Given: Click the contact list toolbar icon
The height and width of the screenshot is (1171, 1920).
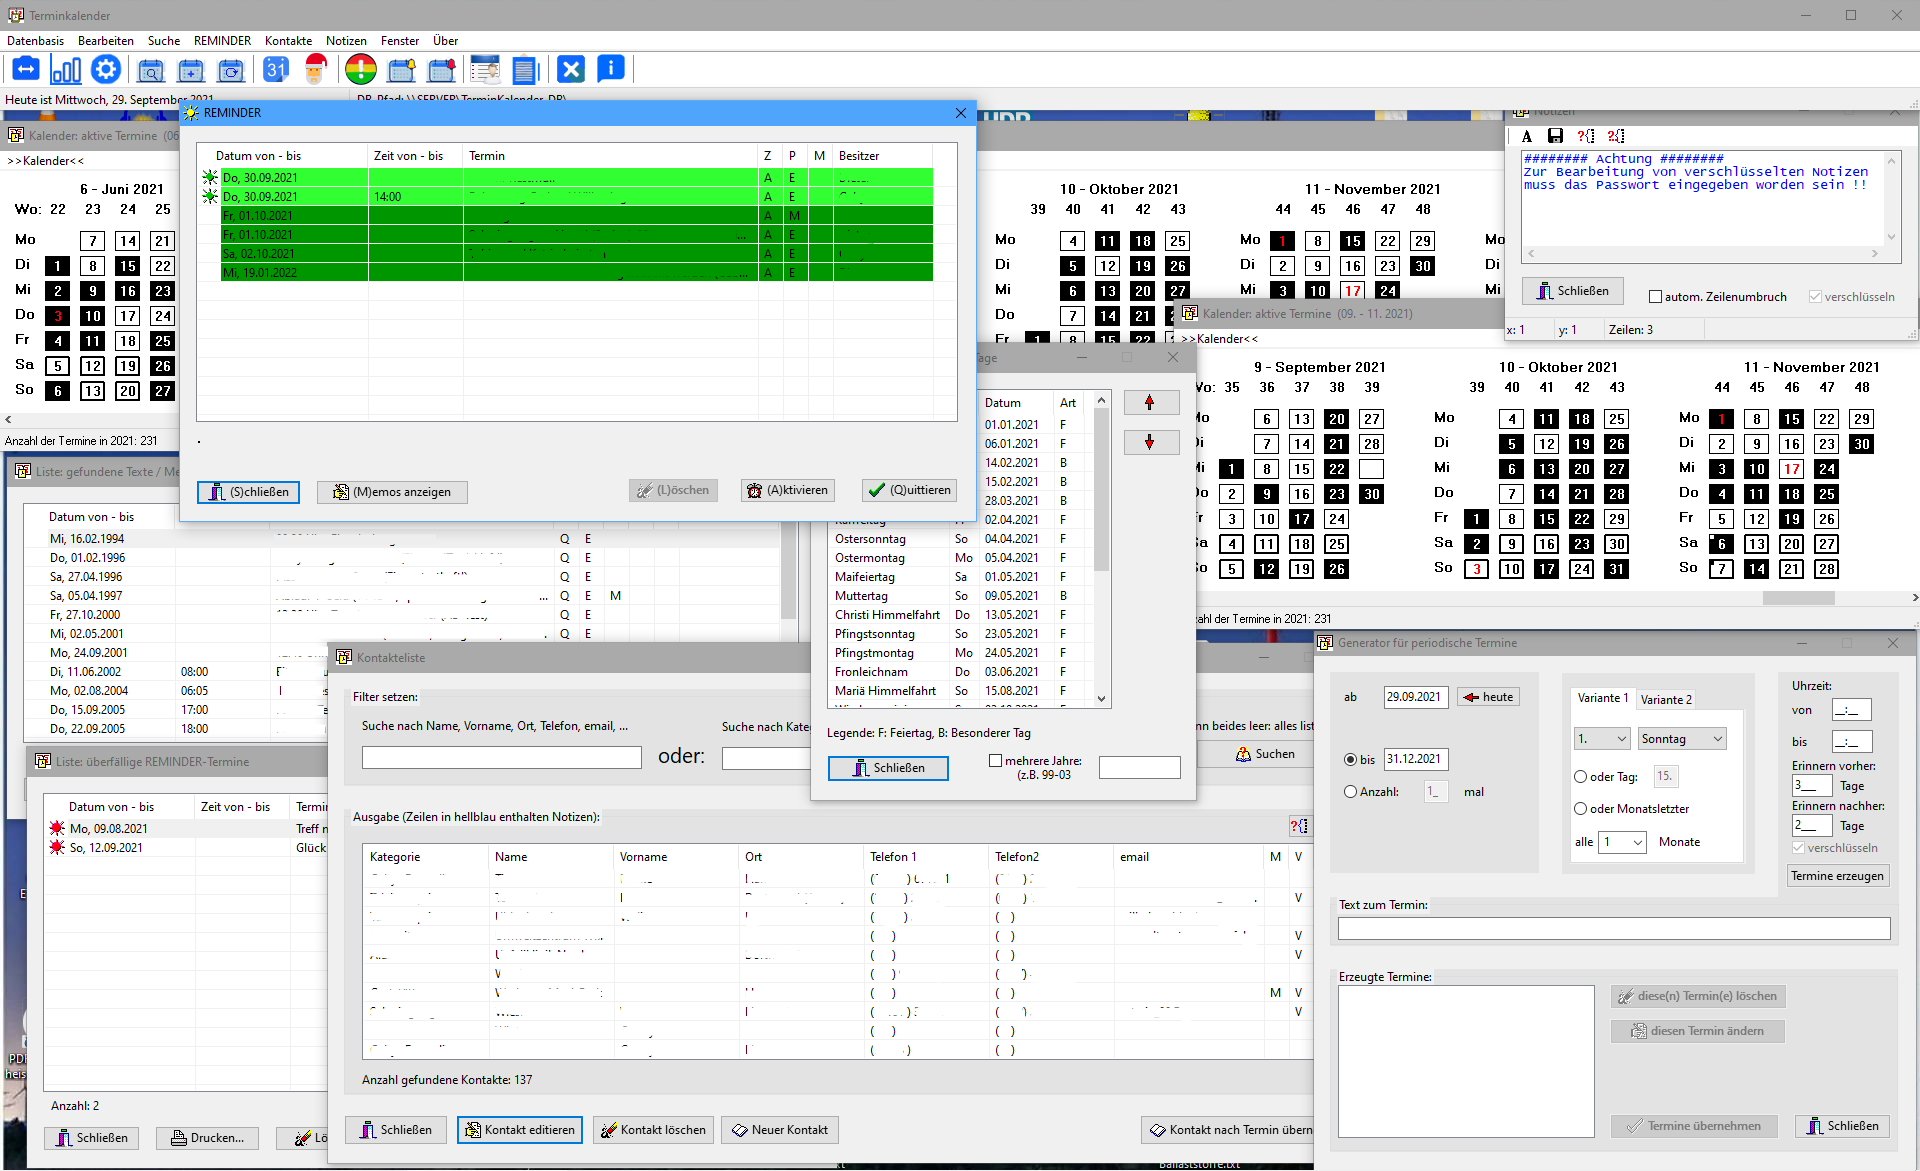Looking at the screenshot, I should coord(485,70).
